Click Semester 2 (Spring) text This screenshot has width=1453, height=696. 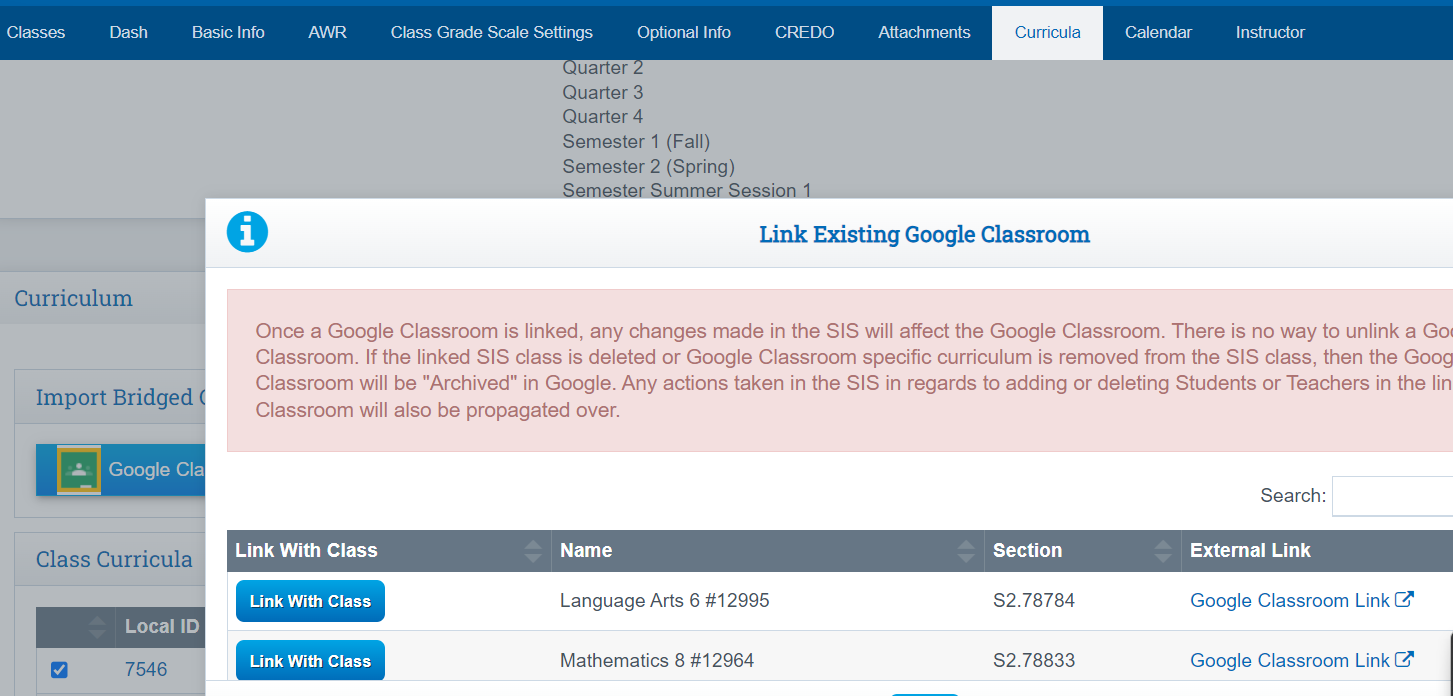pos(648,166)
